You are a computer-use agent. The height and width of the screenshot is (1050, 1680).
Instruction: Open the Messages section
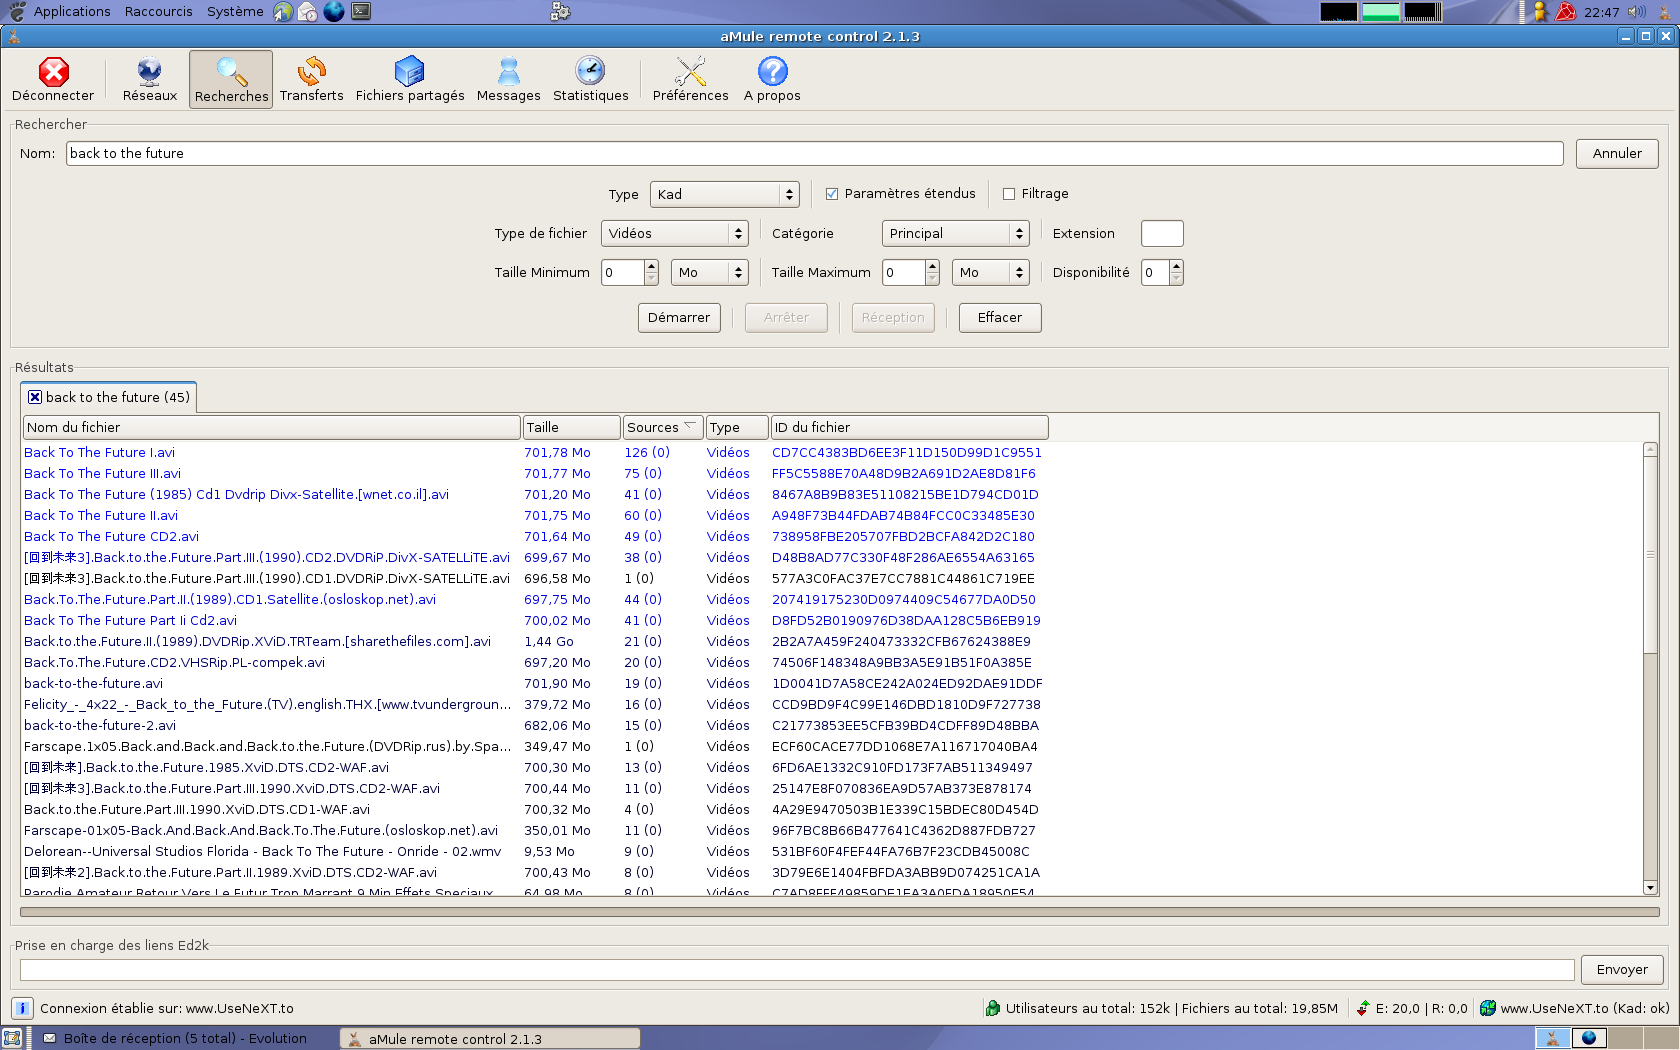(508, 79)
